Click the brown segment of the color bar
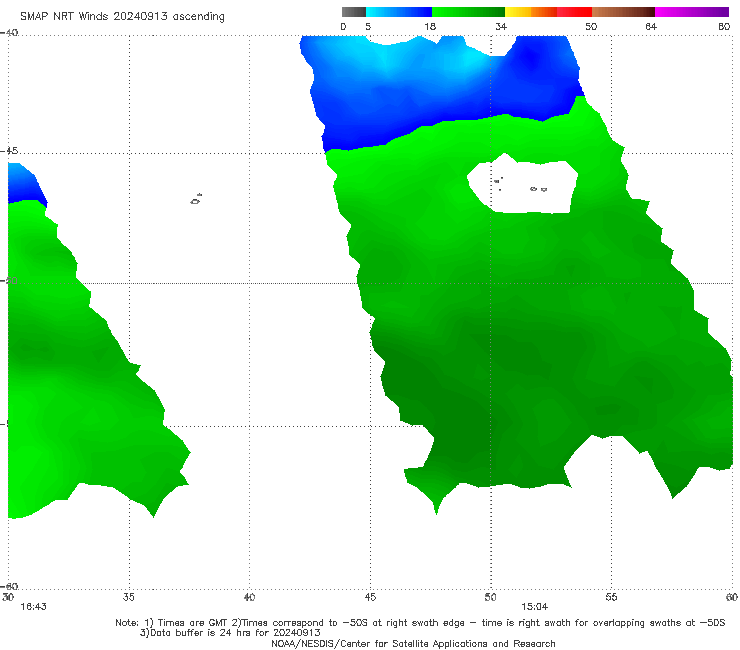 623,12
